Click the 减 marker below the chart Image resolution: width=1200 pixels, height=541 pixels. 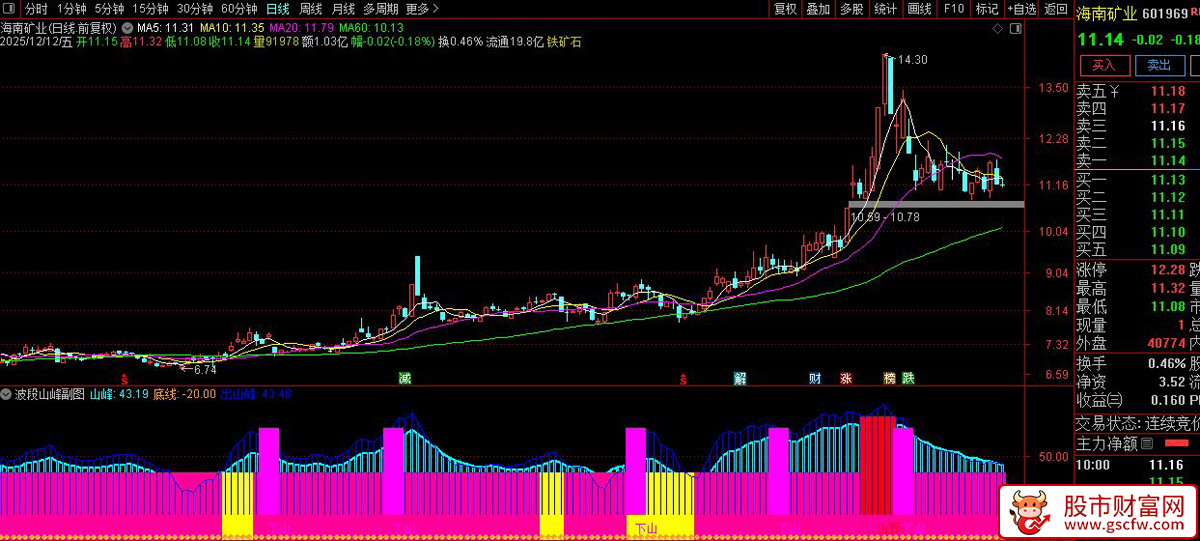(x=404, y=379)
